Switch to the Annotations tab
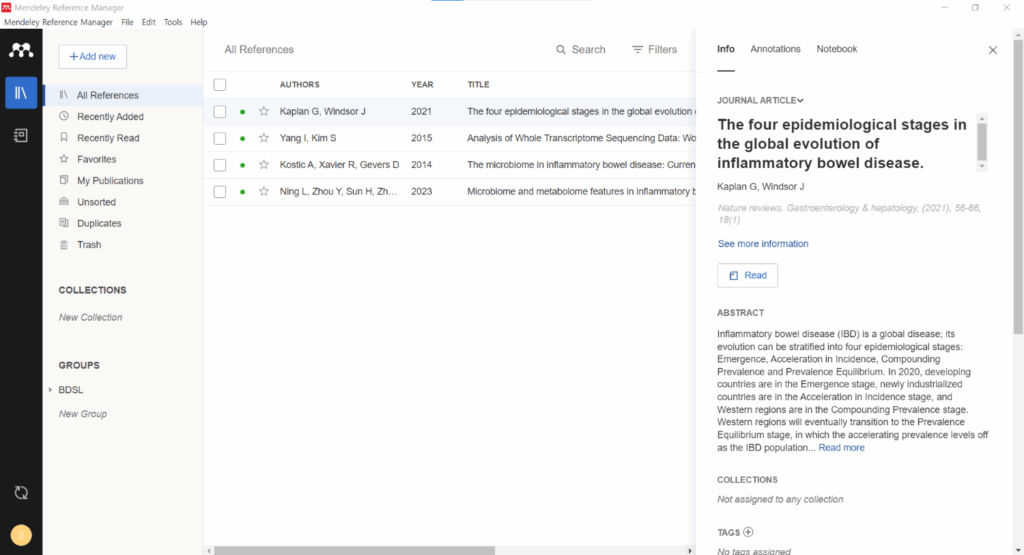This screenshot has width=1024, height=555. [775, 49]
